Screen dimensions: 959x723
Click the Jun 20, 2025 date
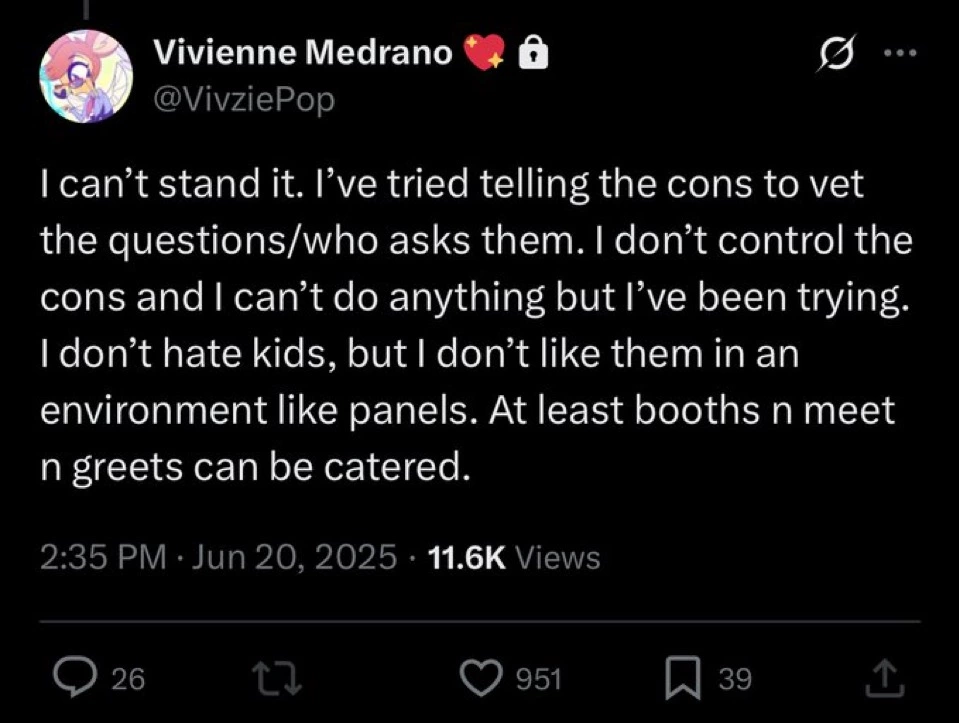[294, 557]
